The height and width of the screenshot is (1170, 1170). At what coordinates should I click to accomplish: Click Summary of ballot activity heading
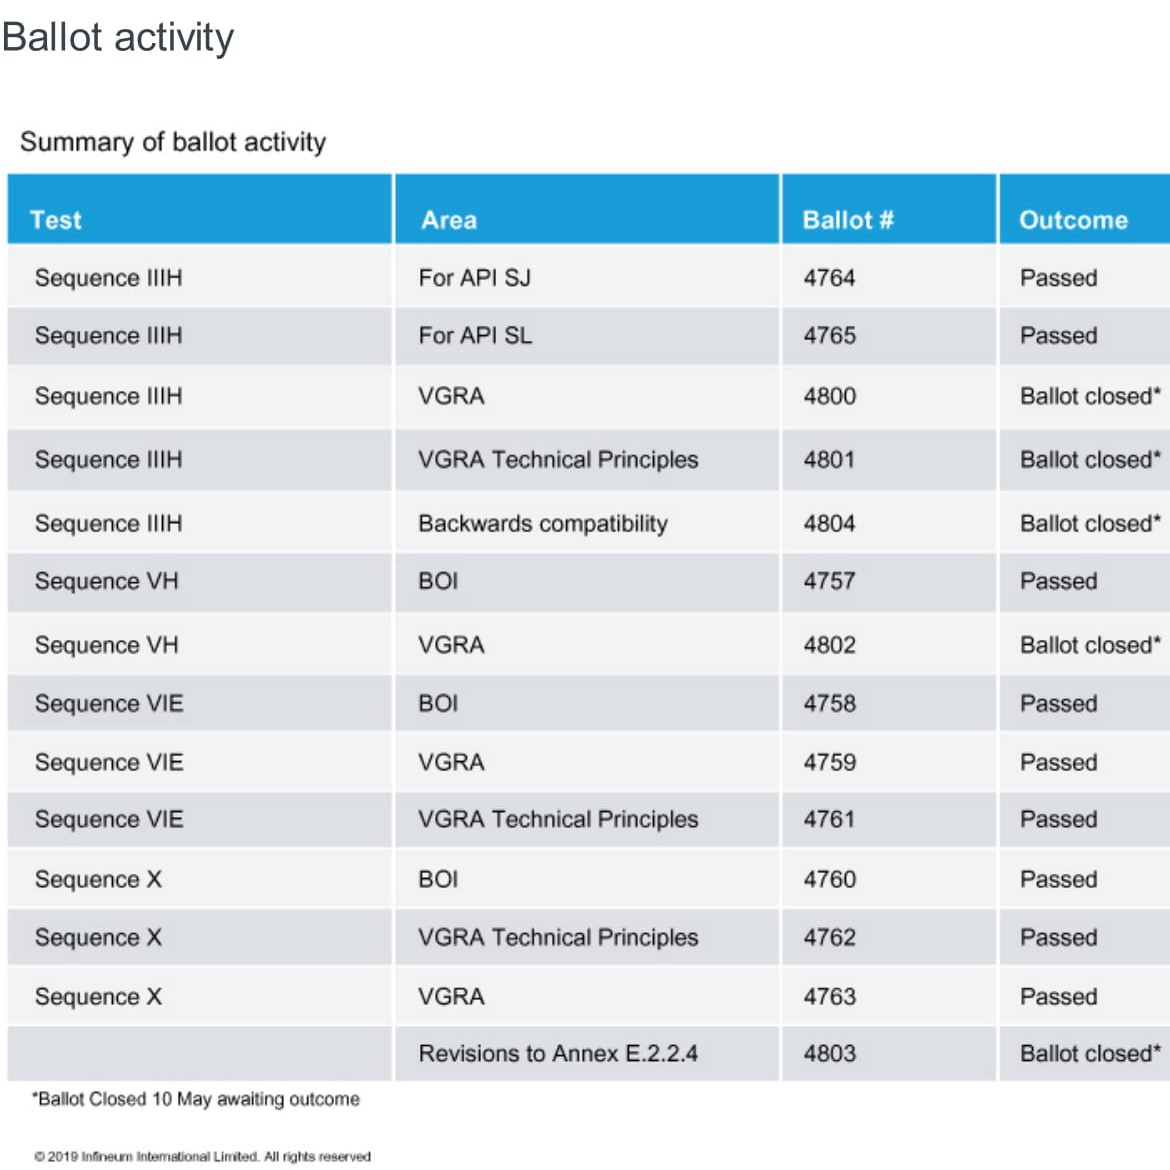point(173,142)
